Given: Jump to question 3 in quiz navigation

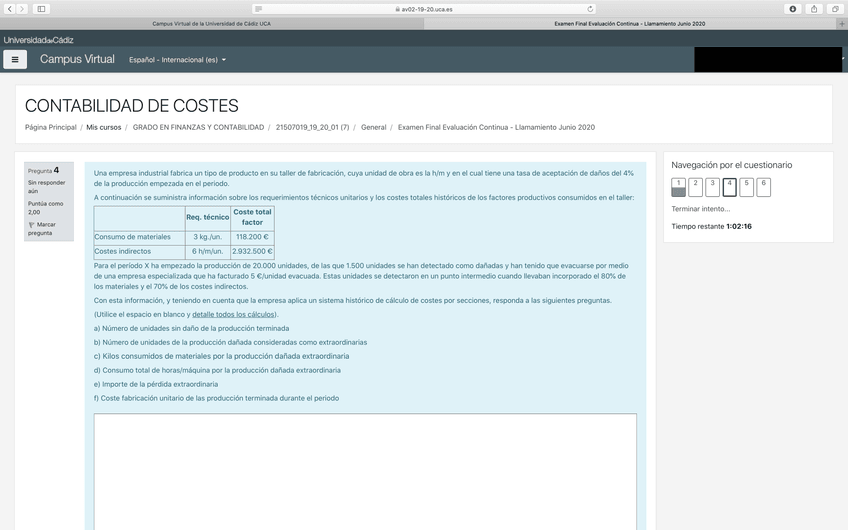Looking at the screenshot, I should point(712,187).
